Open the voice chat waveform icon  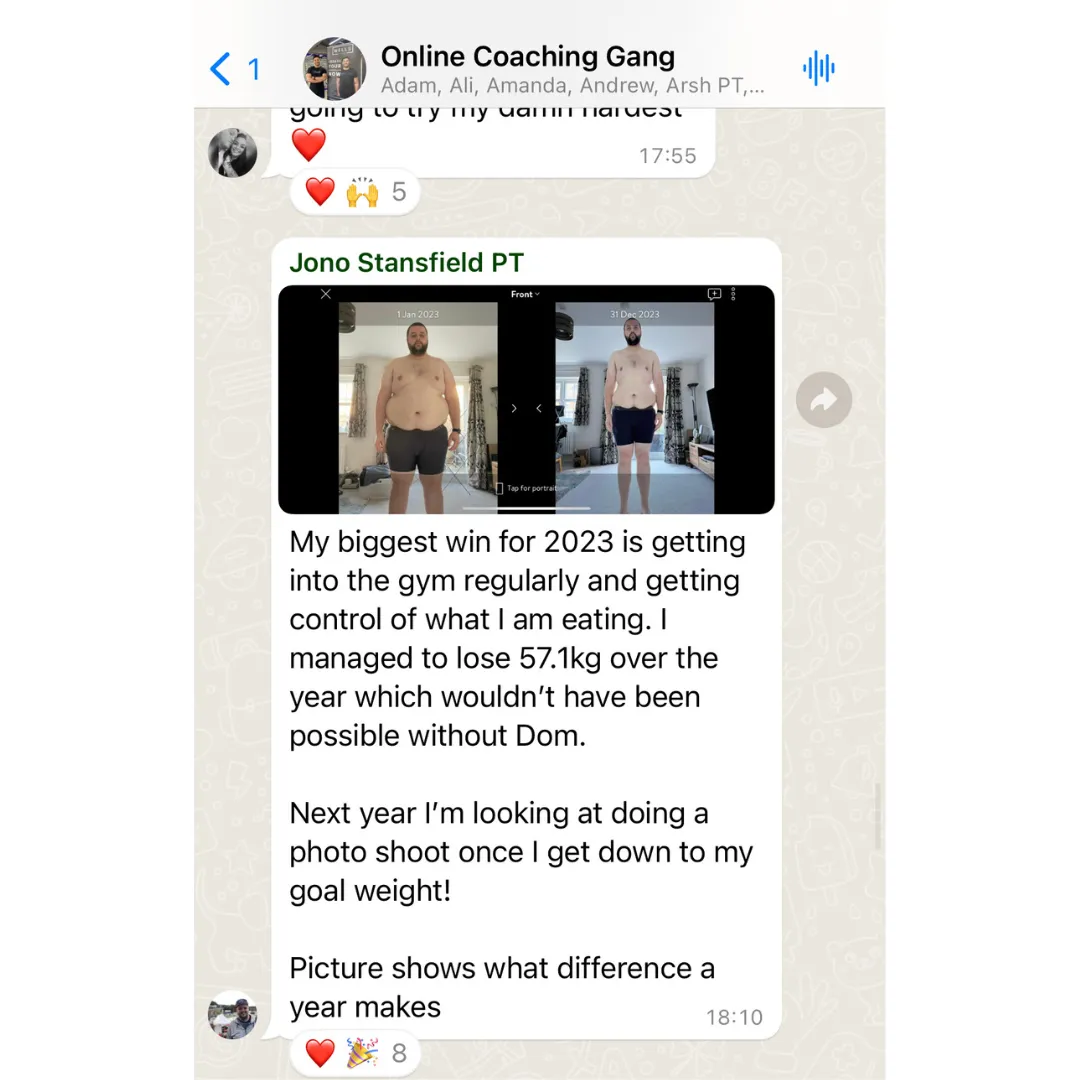coord(818,68)
